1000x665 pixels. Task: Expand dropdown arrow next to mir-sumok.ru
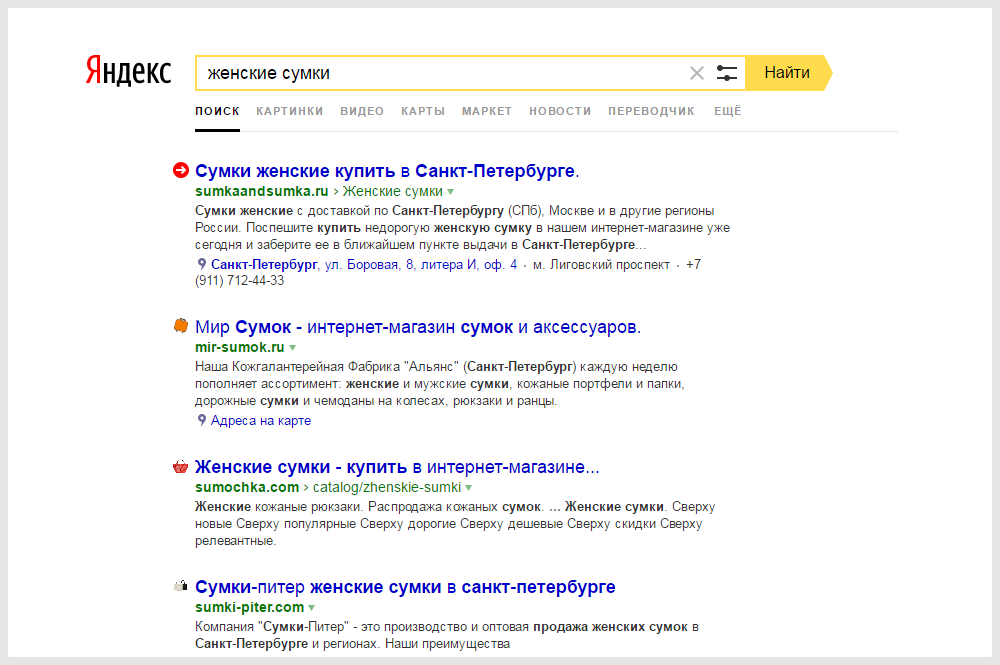293,348
